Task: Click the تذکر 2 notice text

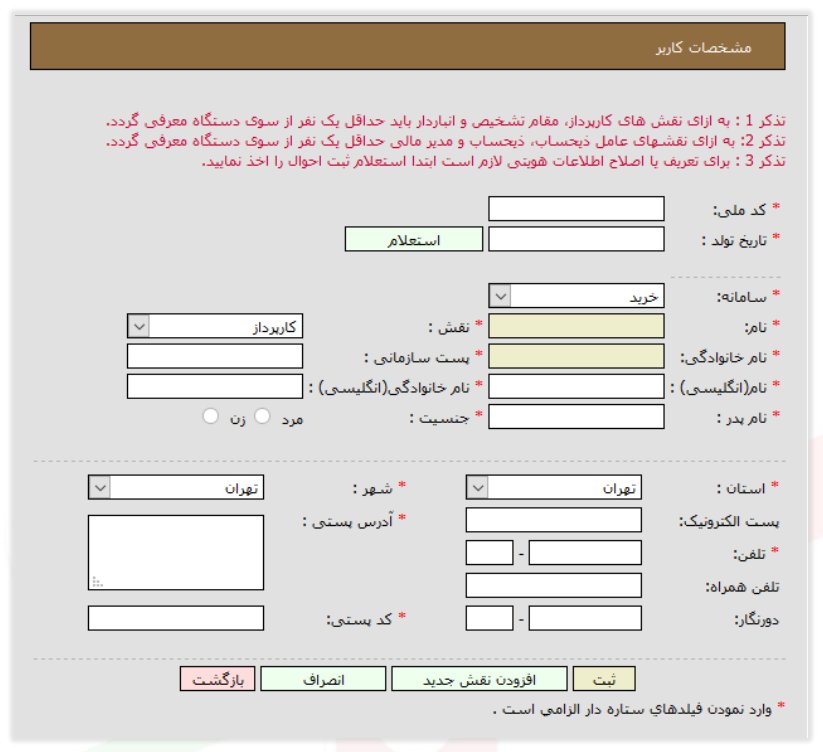Action: click(x=446, y=141)
